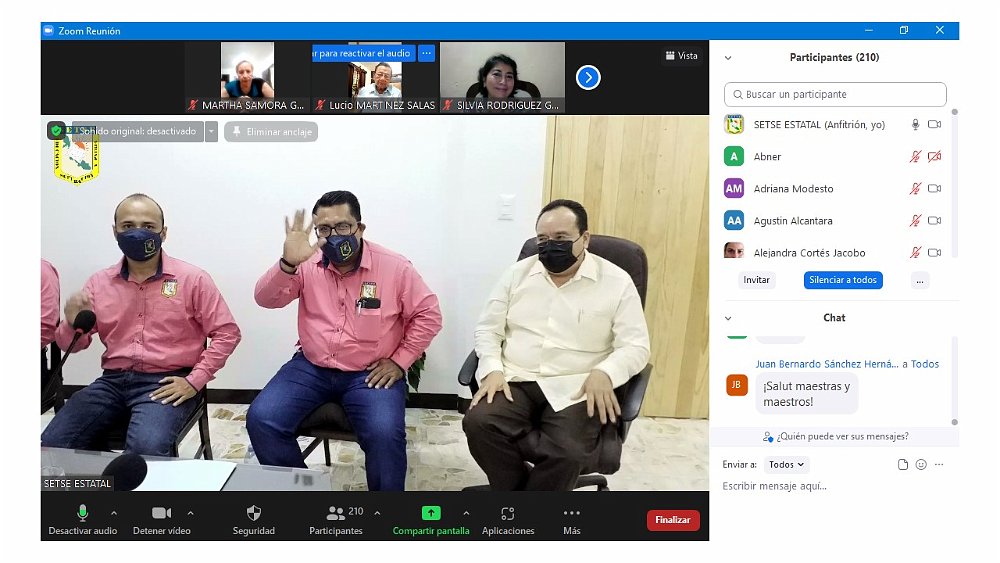Expand audio options arrow beside Desactivar audio

point(113,513)
